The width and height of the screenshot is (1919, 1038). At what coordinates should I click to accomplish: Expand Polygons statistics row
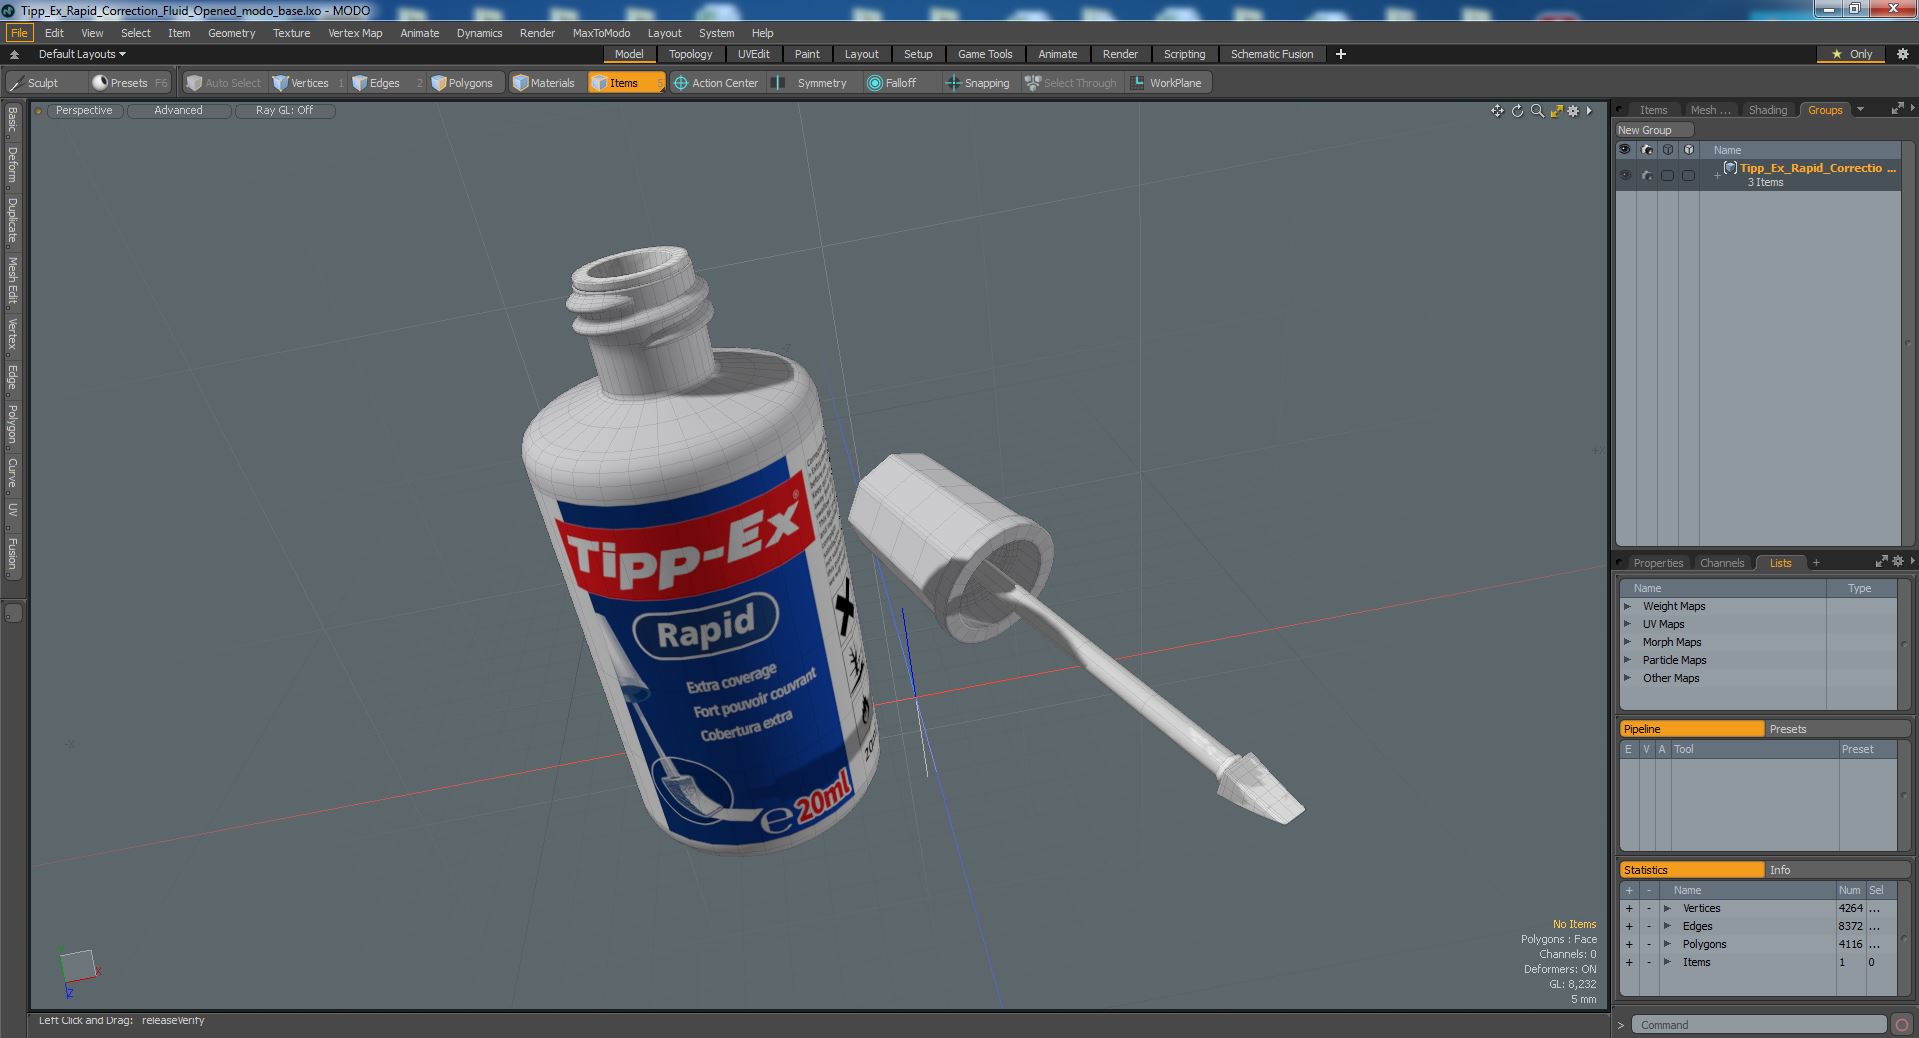1668,944
